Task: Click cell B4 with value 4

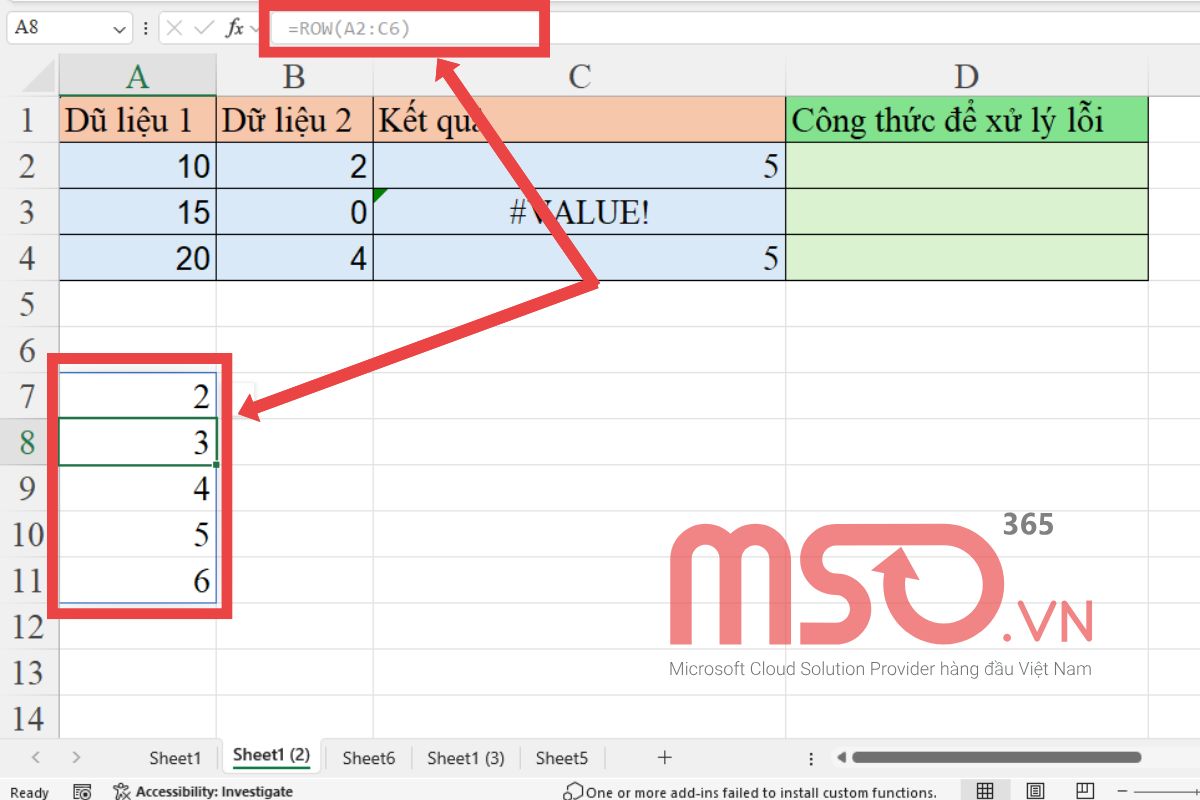Action: click(294, 257)
